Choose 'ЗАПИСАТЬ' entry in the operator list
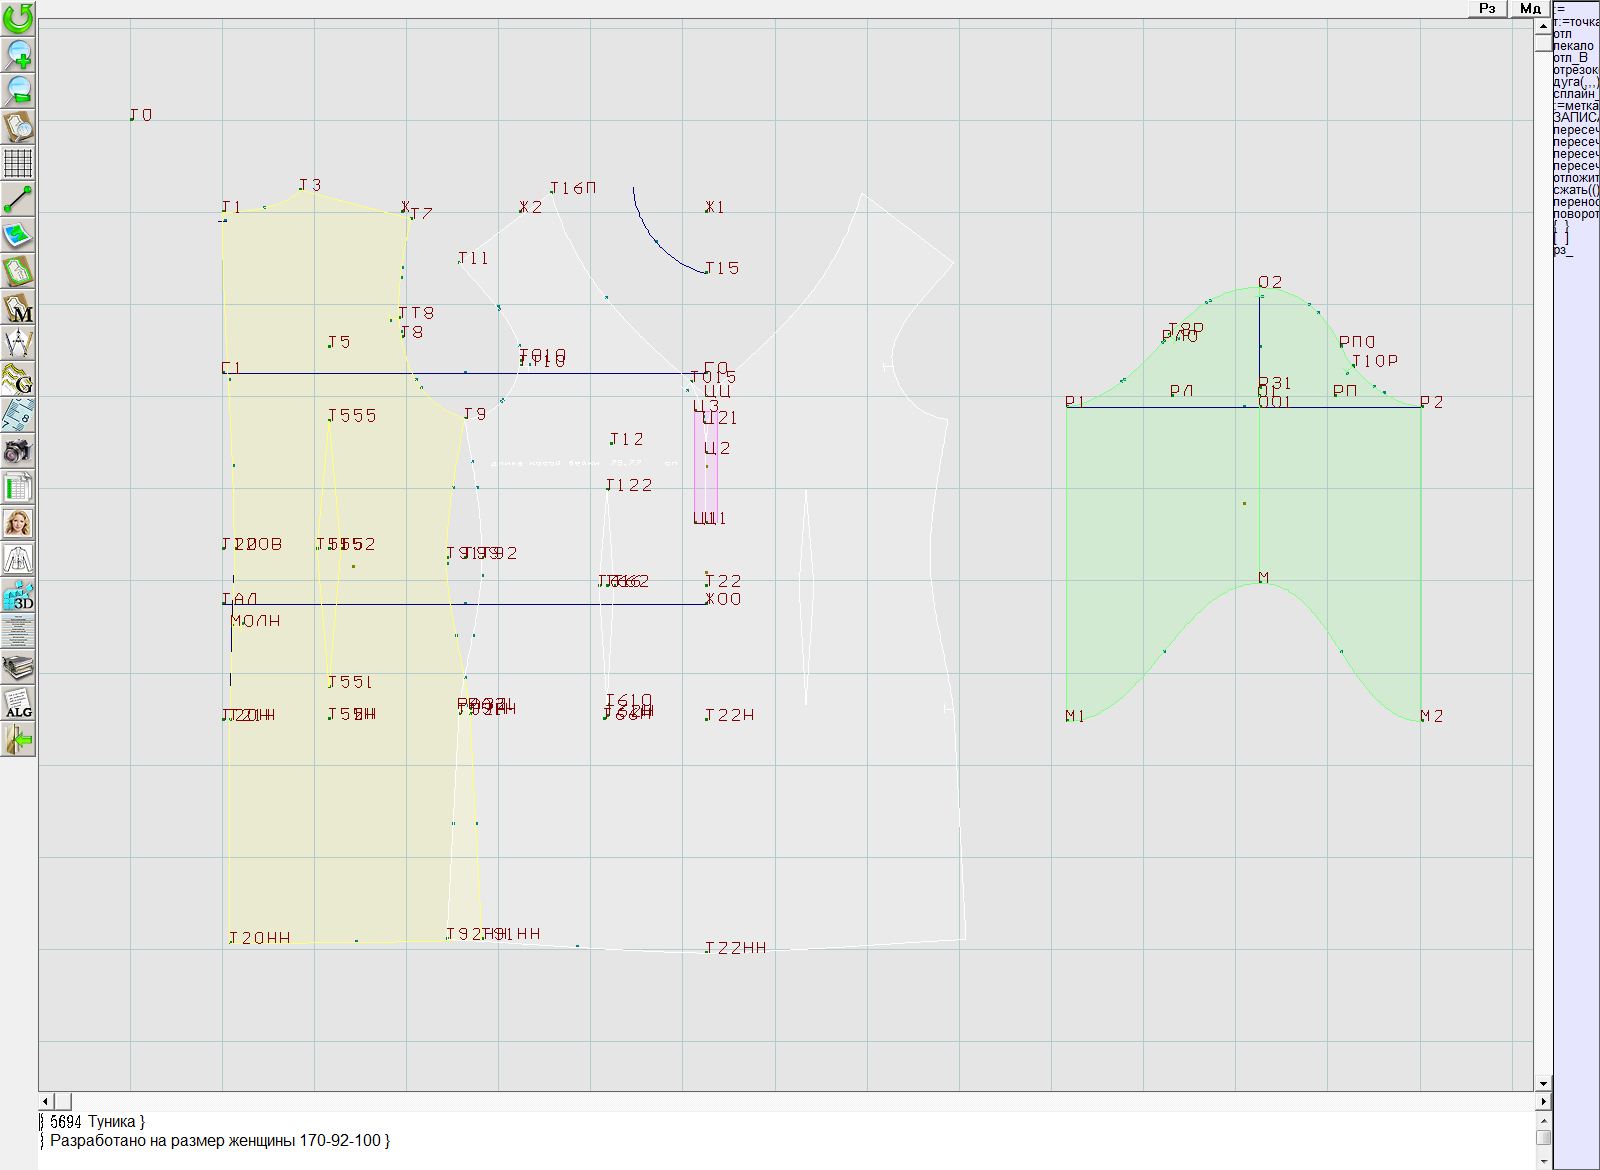This screenshot has width=1600, height=1170. (1575, 118)
